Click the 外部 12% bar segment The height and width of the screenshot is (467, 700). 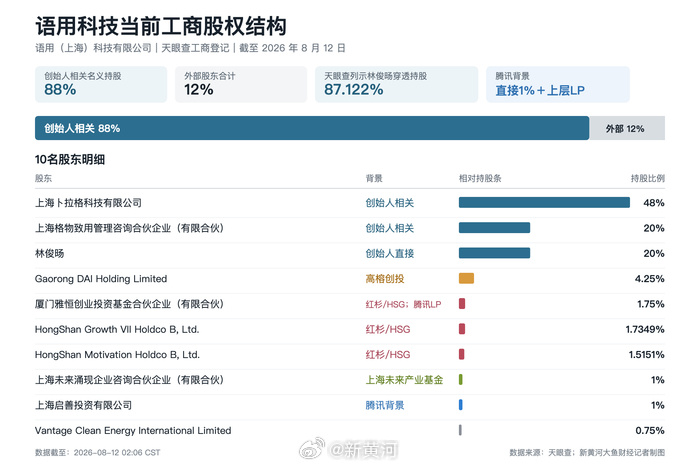click(x=627, y=128)
